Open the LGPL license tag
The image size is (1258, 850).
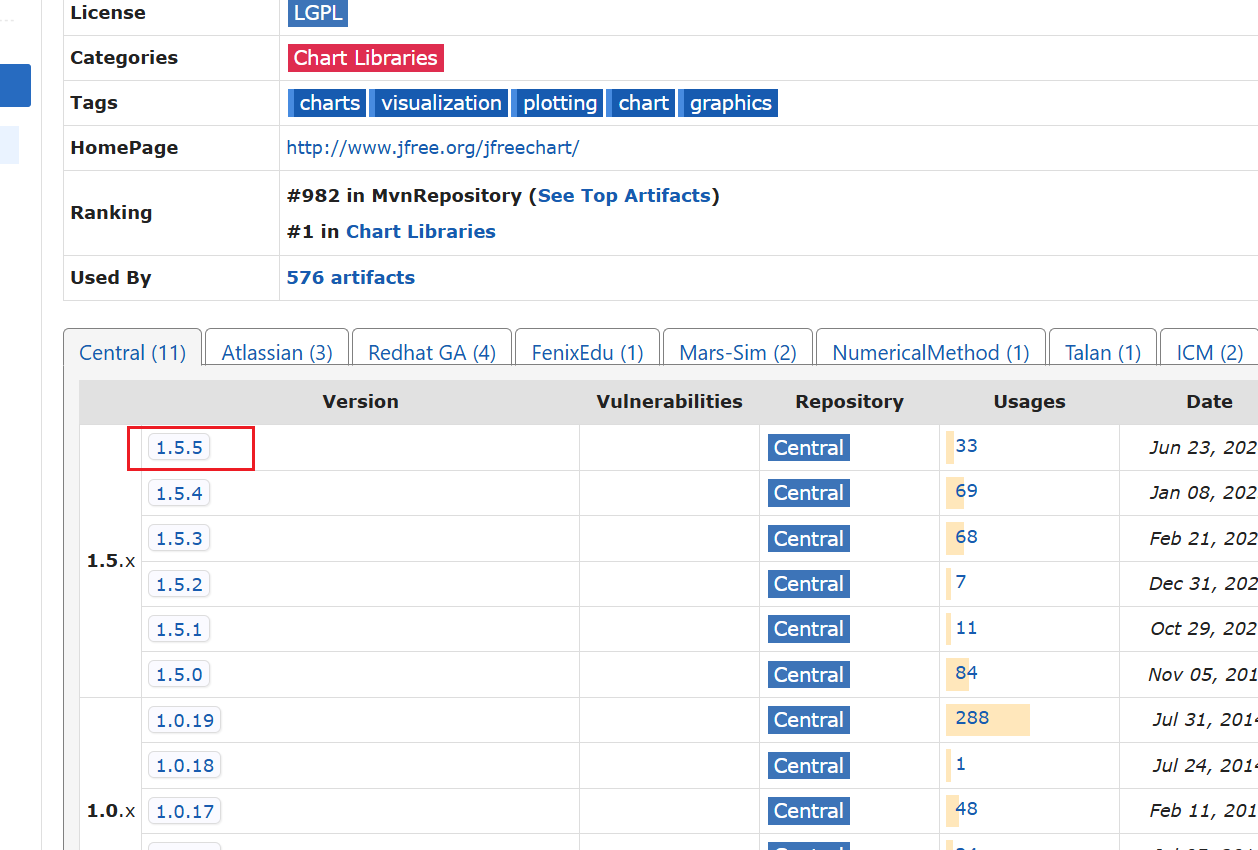click(317, 13)
